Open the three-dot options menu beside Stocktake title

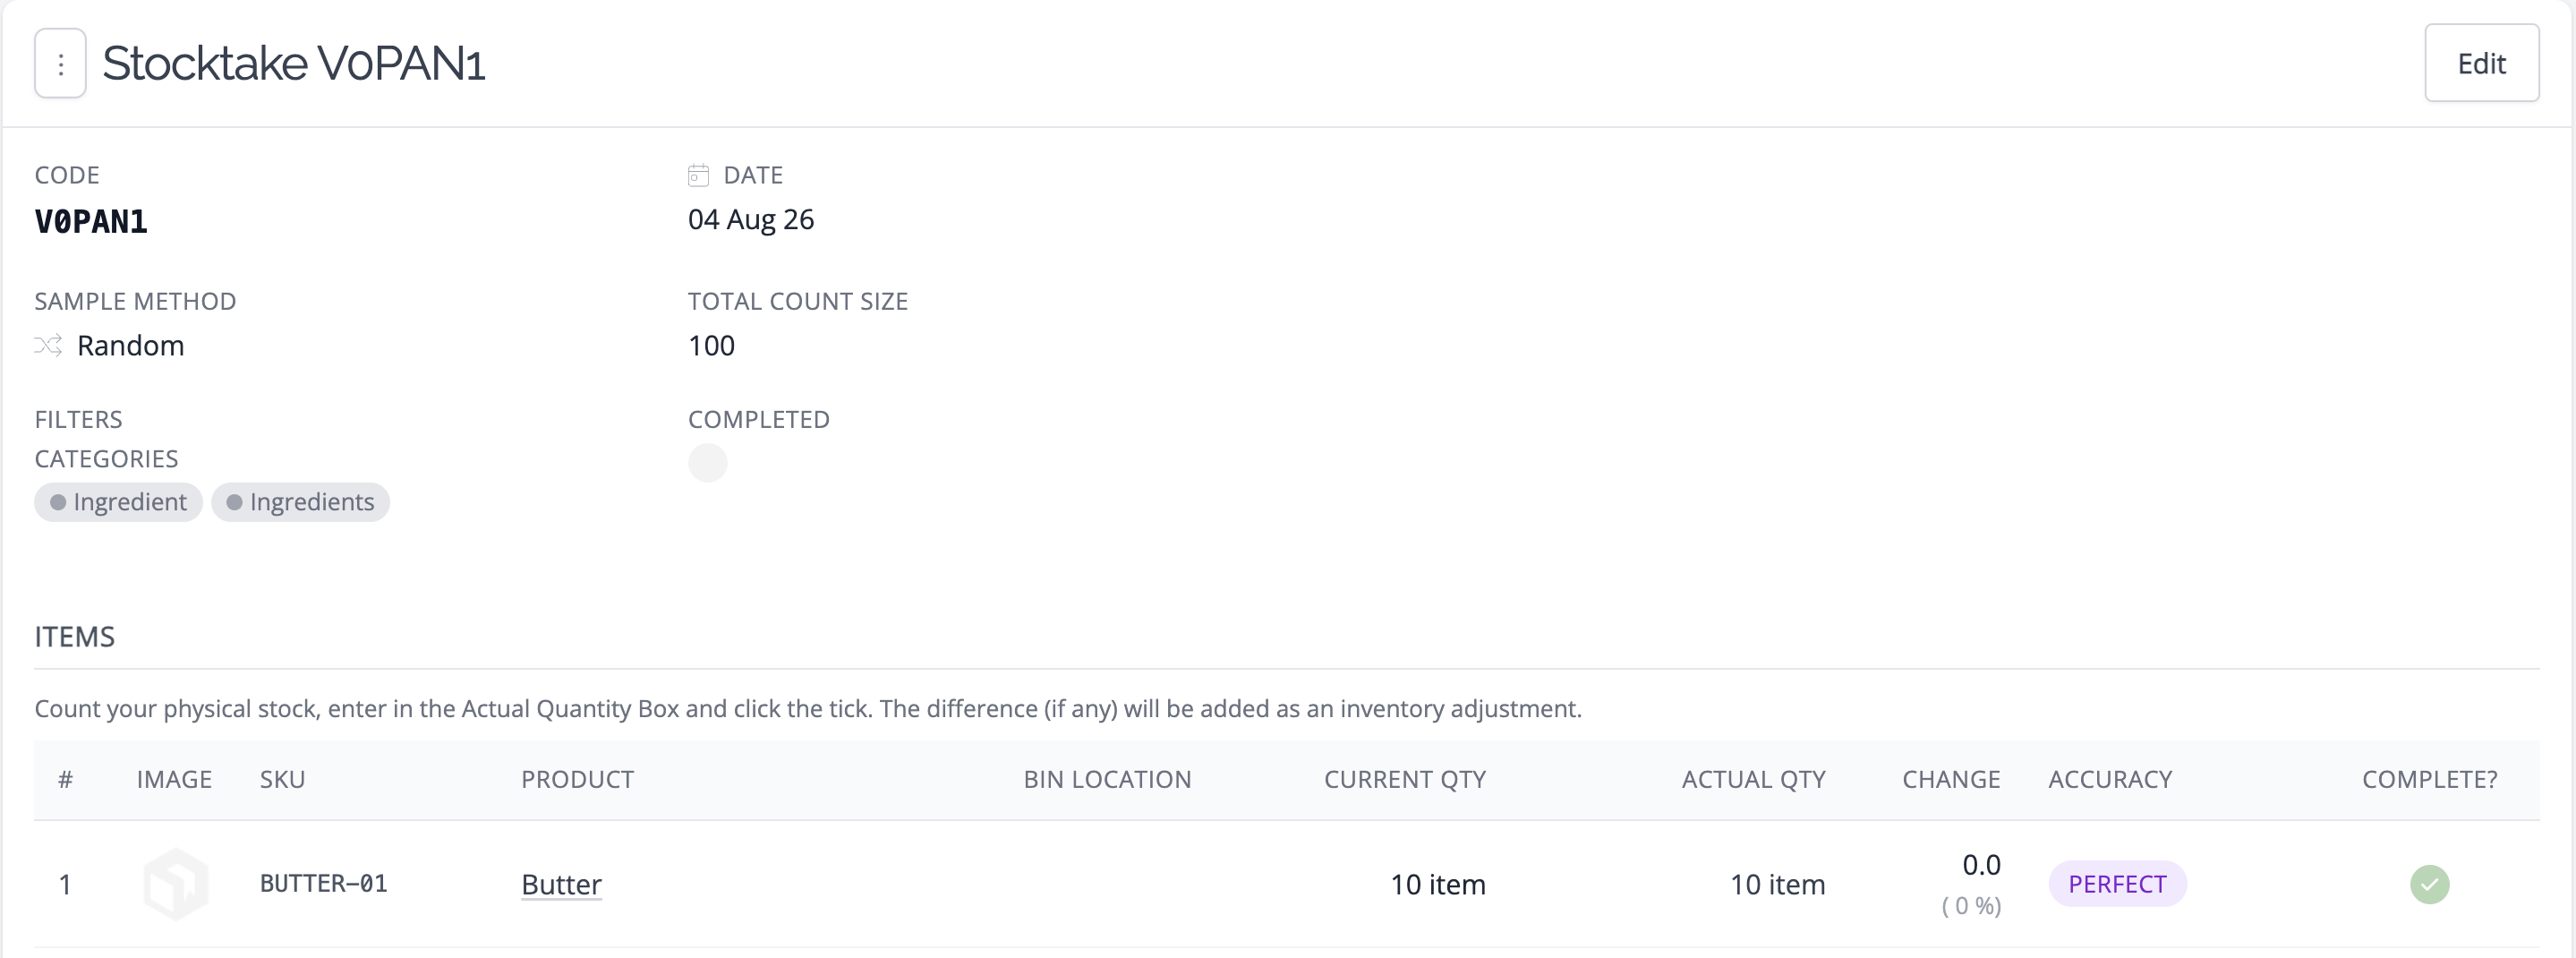point(60,63)
